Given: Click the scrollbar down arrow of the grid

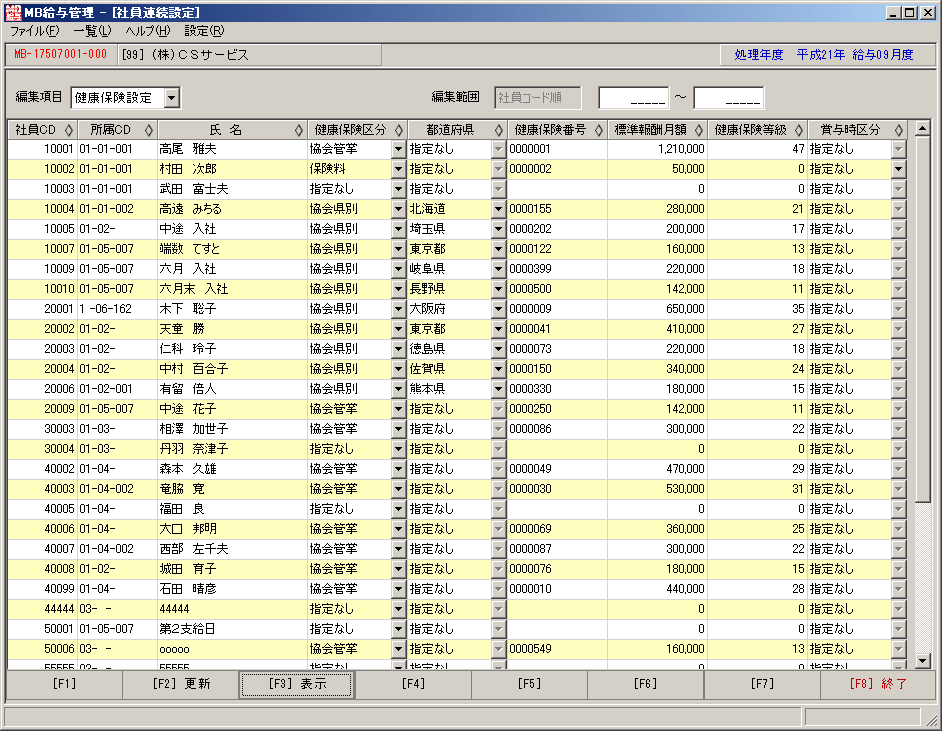Looking at the screenshot, I should point(923,661).
